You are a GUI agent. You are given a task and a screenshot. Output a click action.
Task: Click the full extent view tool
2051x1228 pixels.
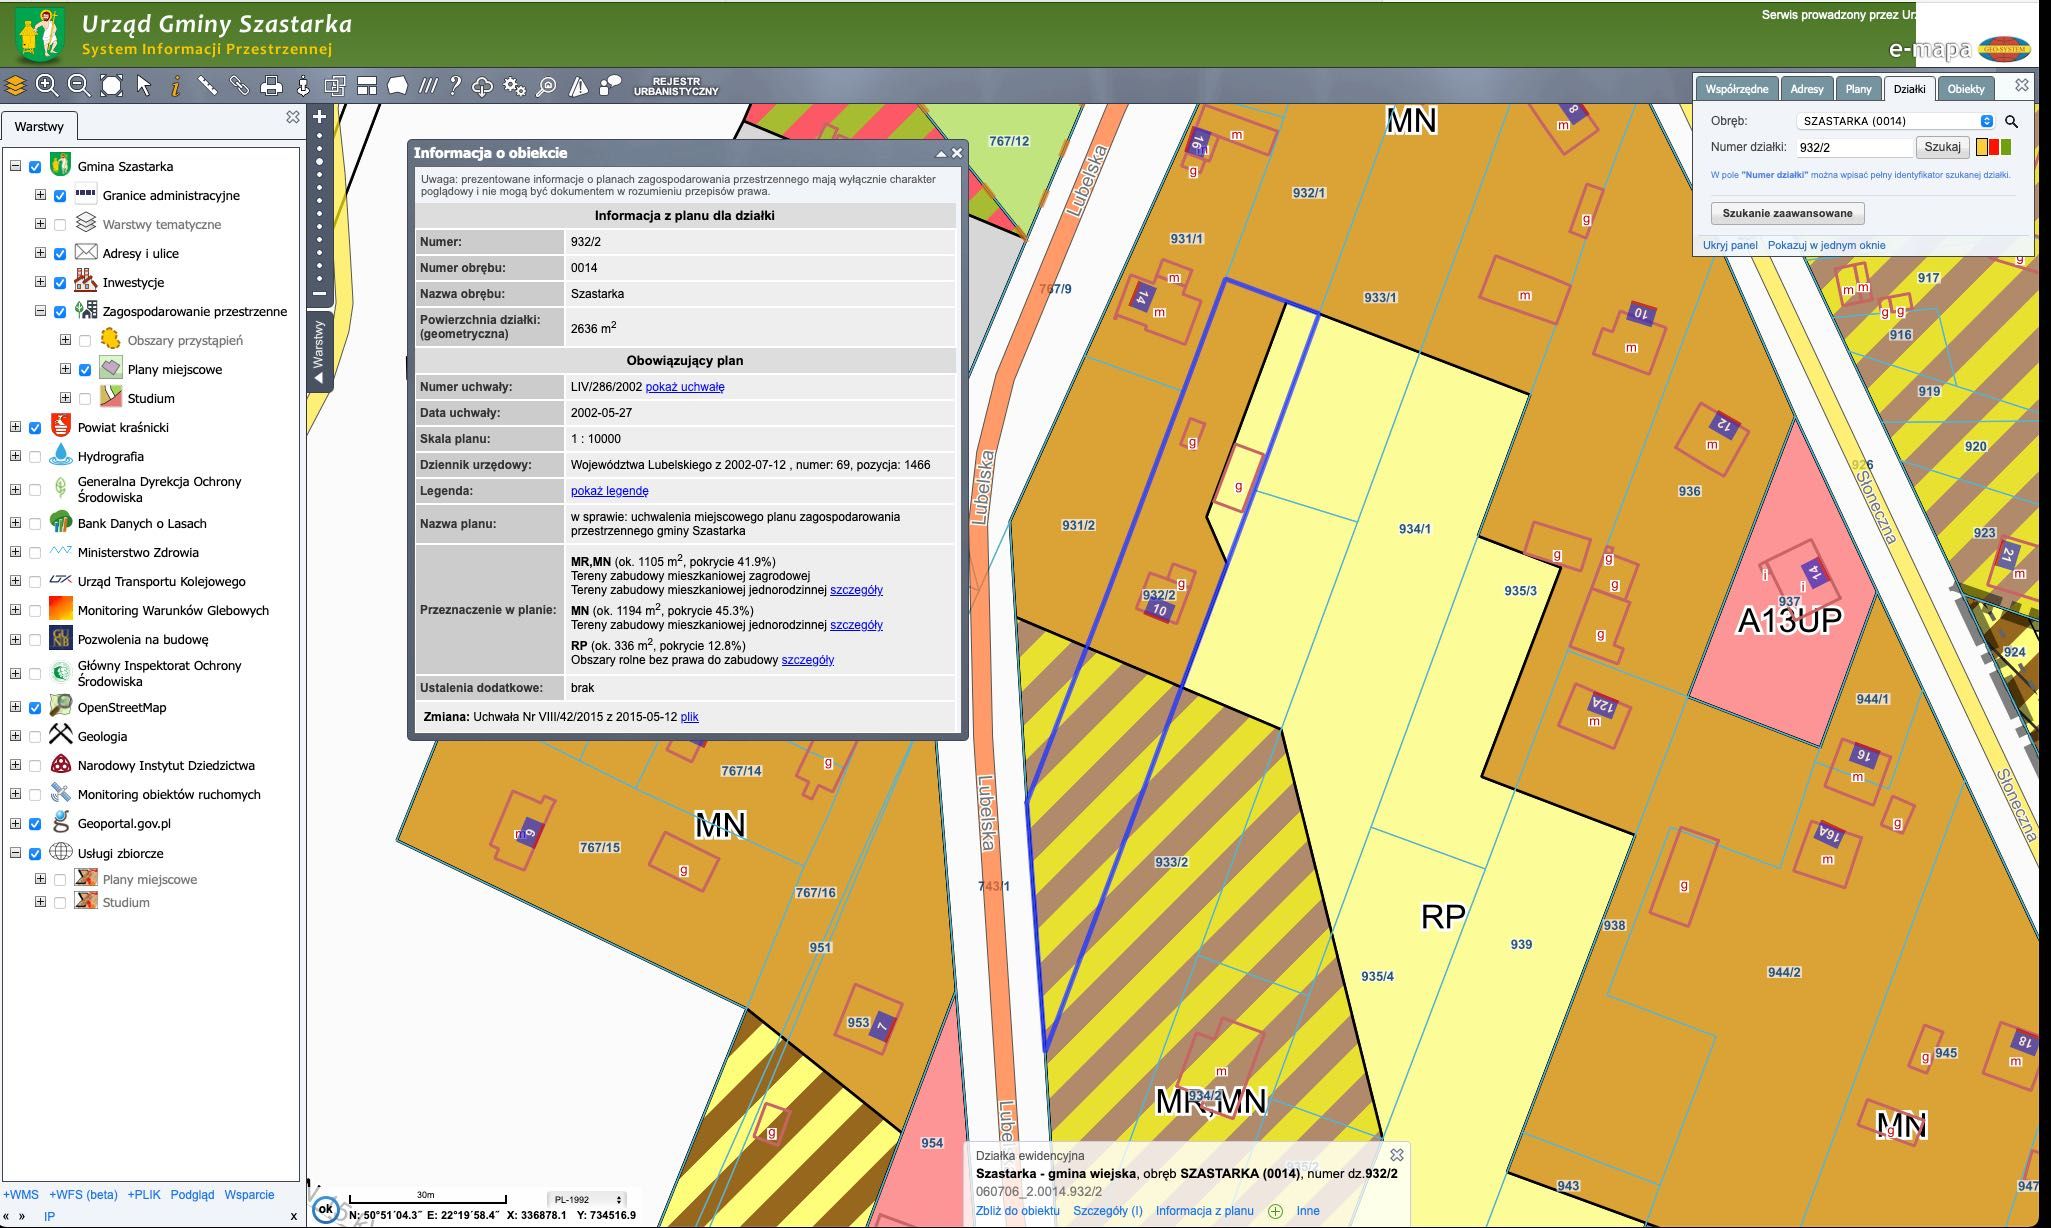[112, 86]
